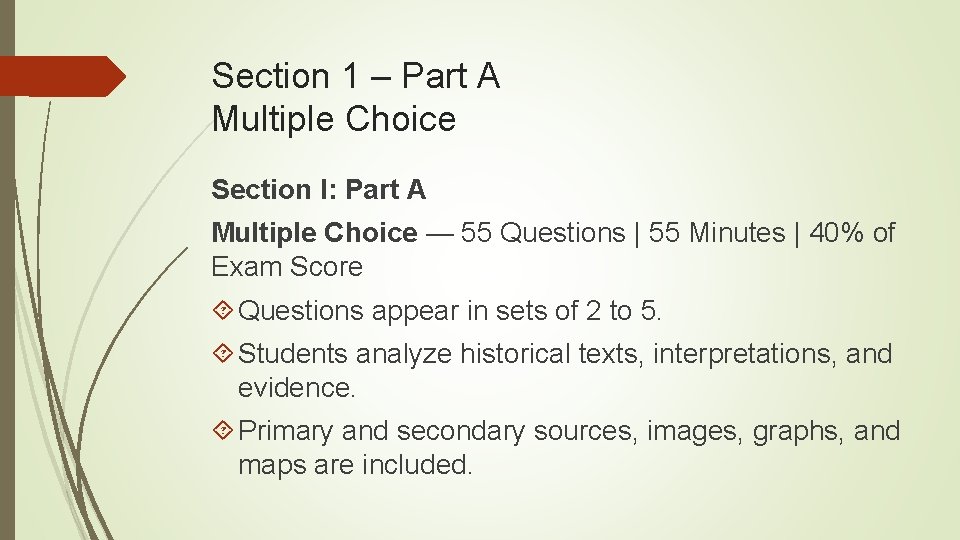Viewport: 960px width, 540px height.
Task: Click the brown vertical bar on the slide edge
Action: [x=7, y=270]
